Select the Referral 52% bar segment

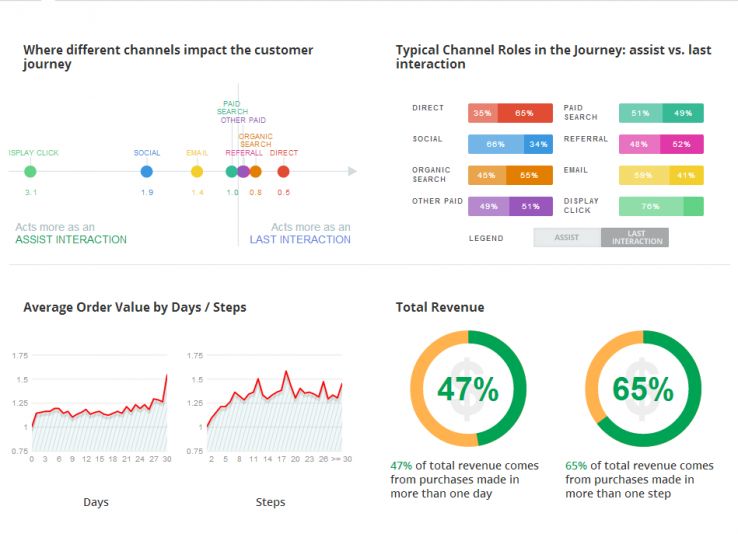(683, 145)
